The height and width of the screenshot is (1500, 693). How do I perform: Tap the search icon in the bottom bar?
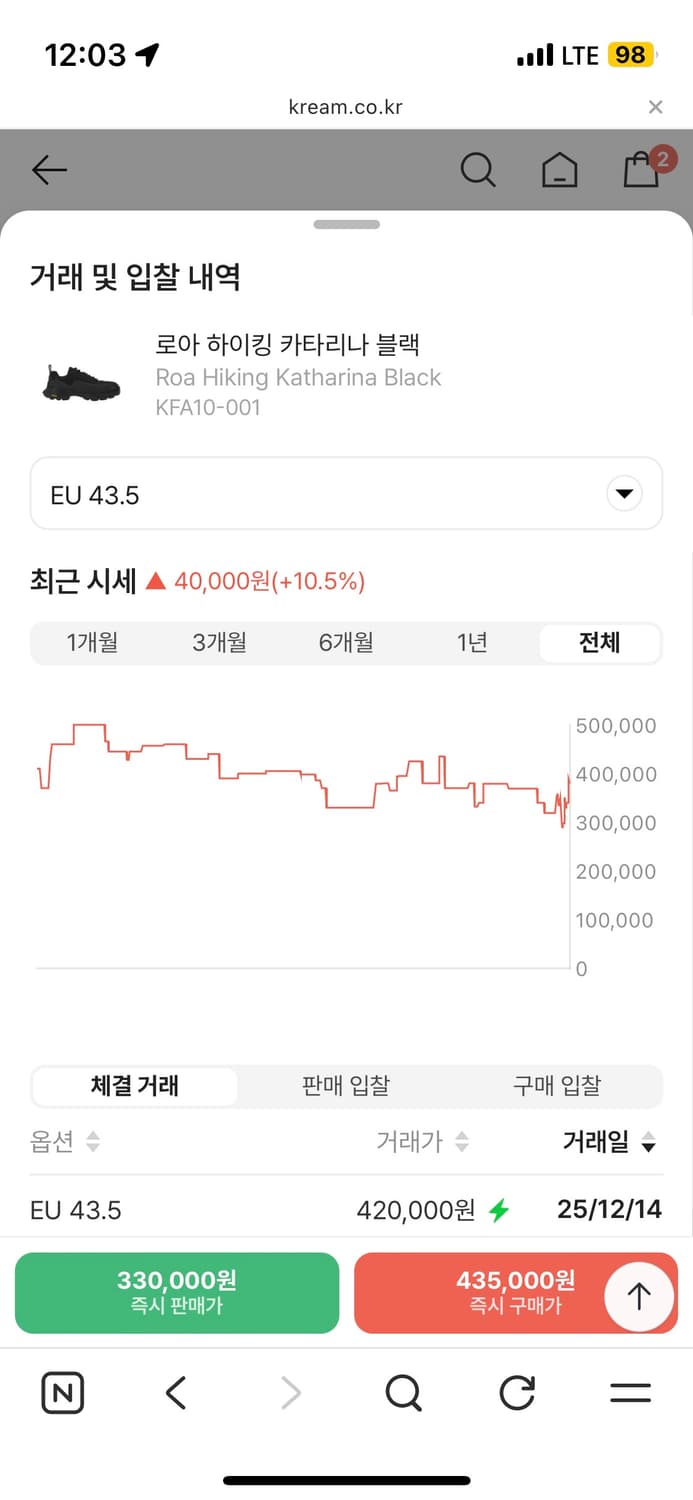pos(402,1392)
